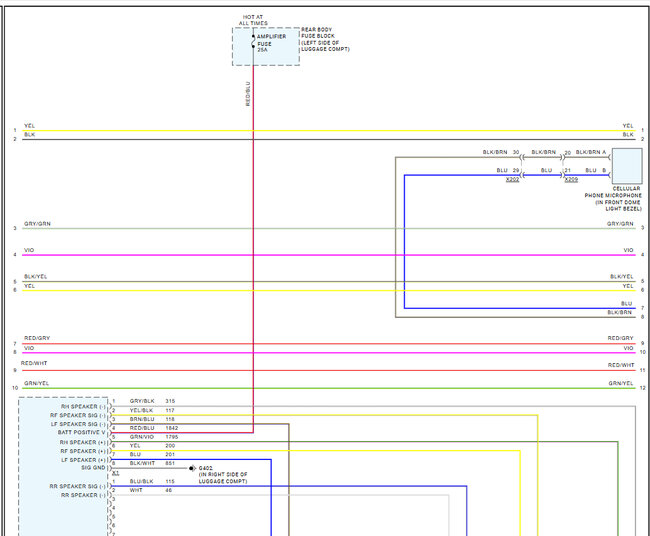Click the "RF SPEAKER SIG (-)" pin label
This screenshot has width=650, height=536.
pos(78,415)
